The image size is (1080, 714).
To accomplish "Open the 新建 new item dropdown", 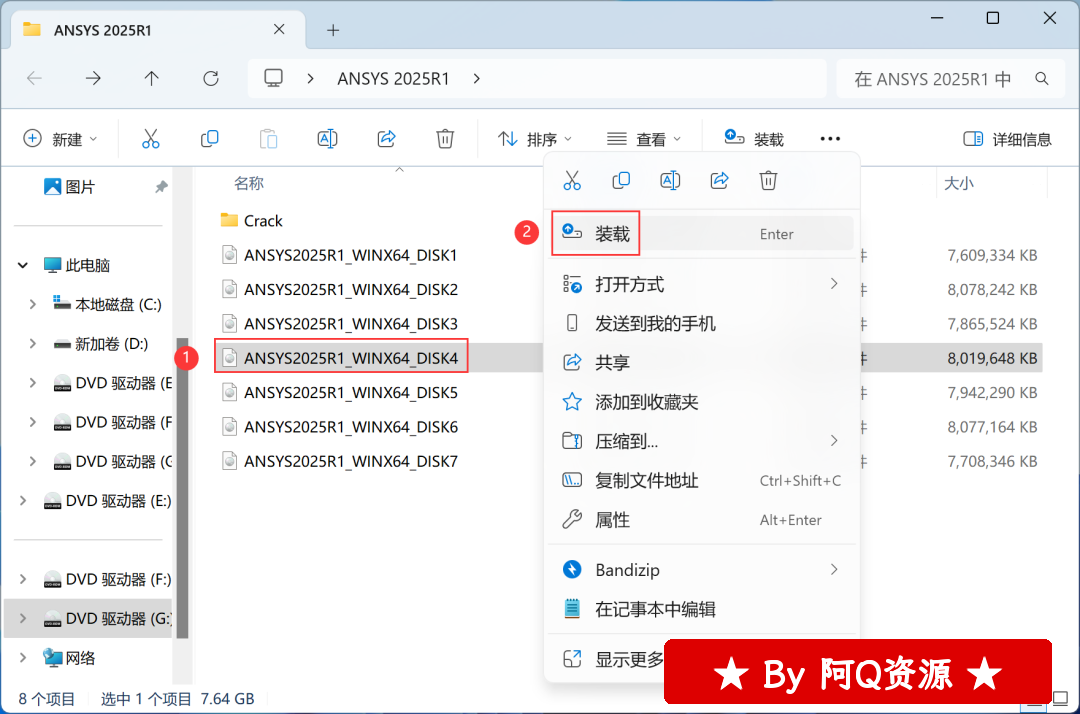I will click(x=61, y=139).
